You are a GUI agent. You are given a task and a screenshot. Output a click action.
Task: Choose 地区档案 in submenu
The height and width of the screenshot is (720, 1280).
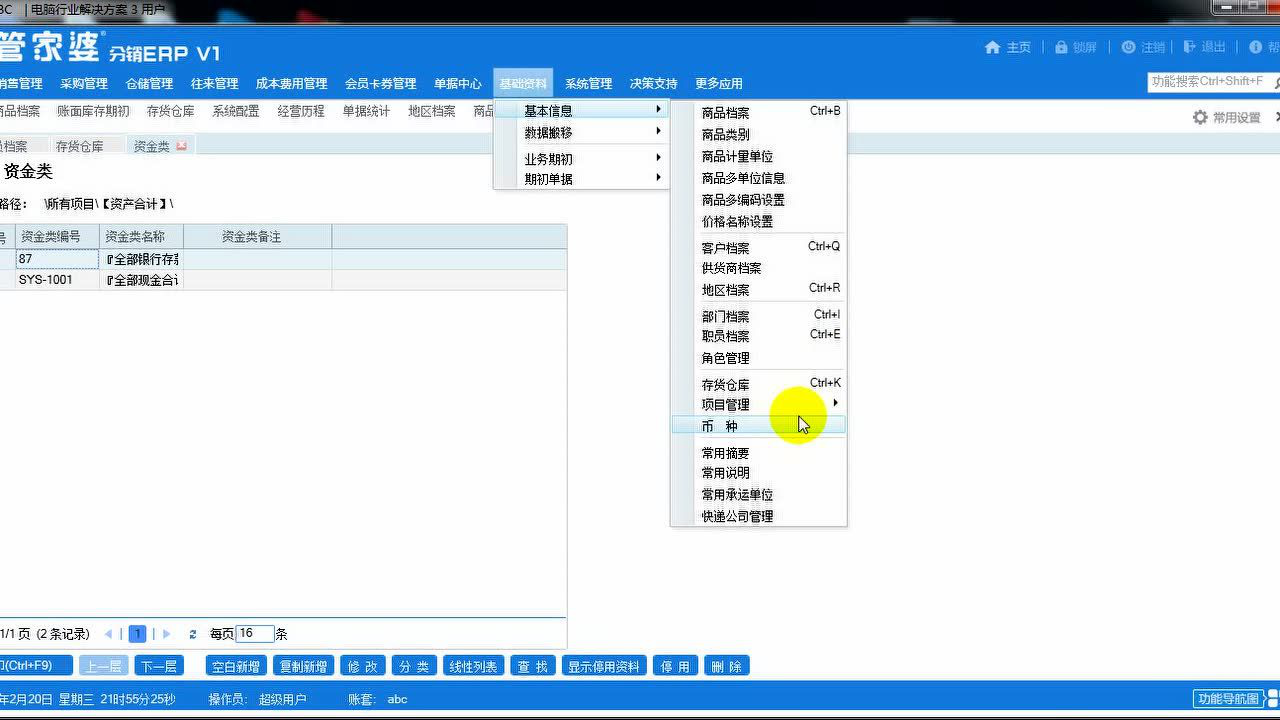click(758, 290)
